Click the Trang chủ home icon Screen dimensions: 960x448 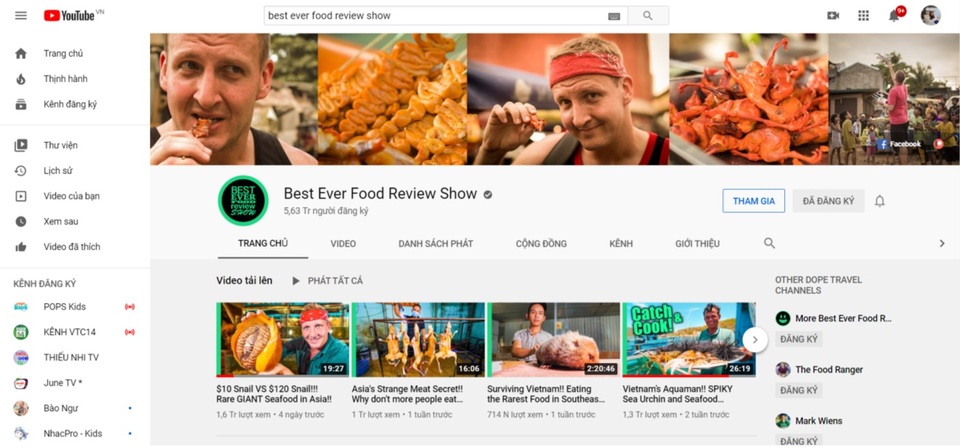[21, 53]
